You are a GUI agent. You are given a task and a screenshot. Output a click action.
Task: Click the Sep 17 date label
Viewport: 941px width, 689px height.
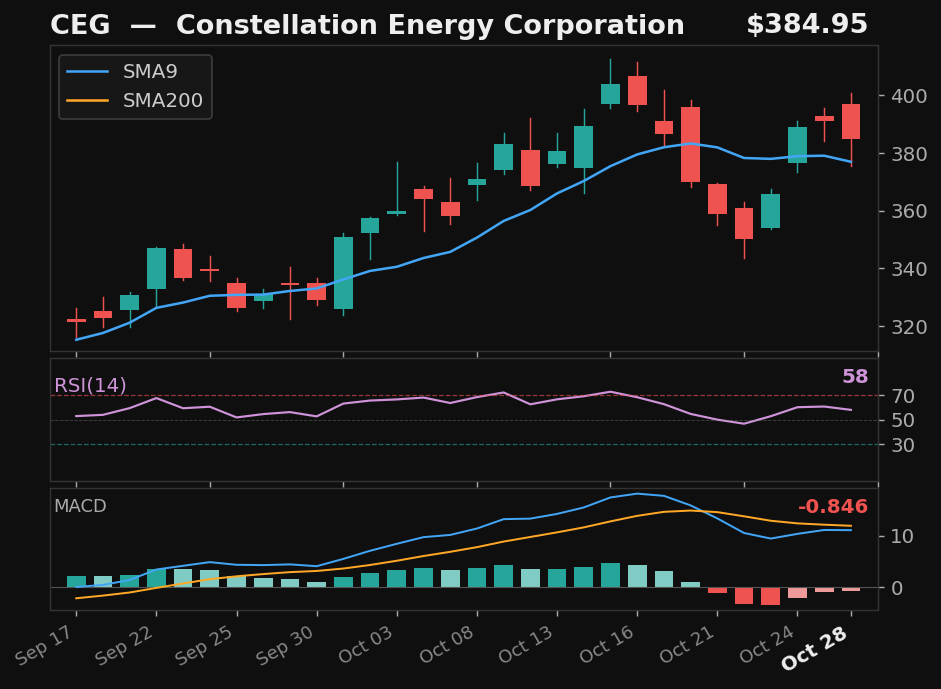coord(44,645)
